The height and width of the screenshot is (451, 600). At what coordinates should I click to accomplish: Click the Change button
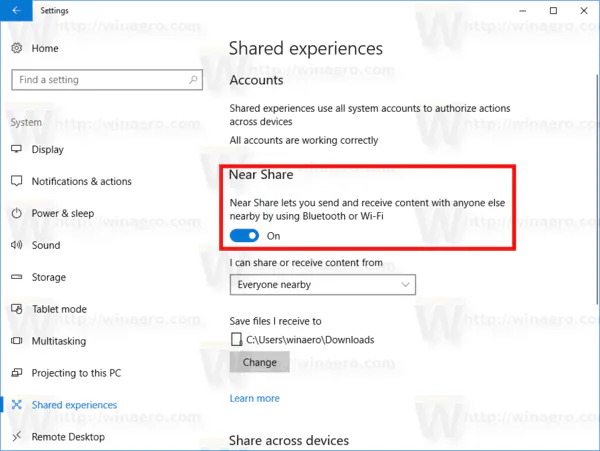(259, 362)
